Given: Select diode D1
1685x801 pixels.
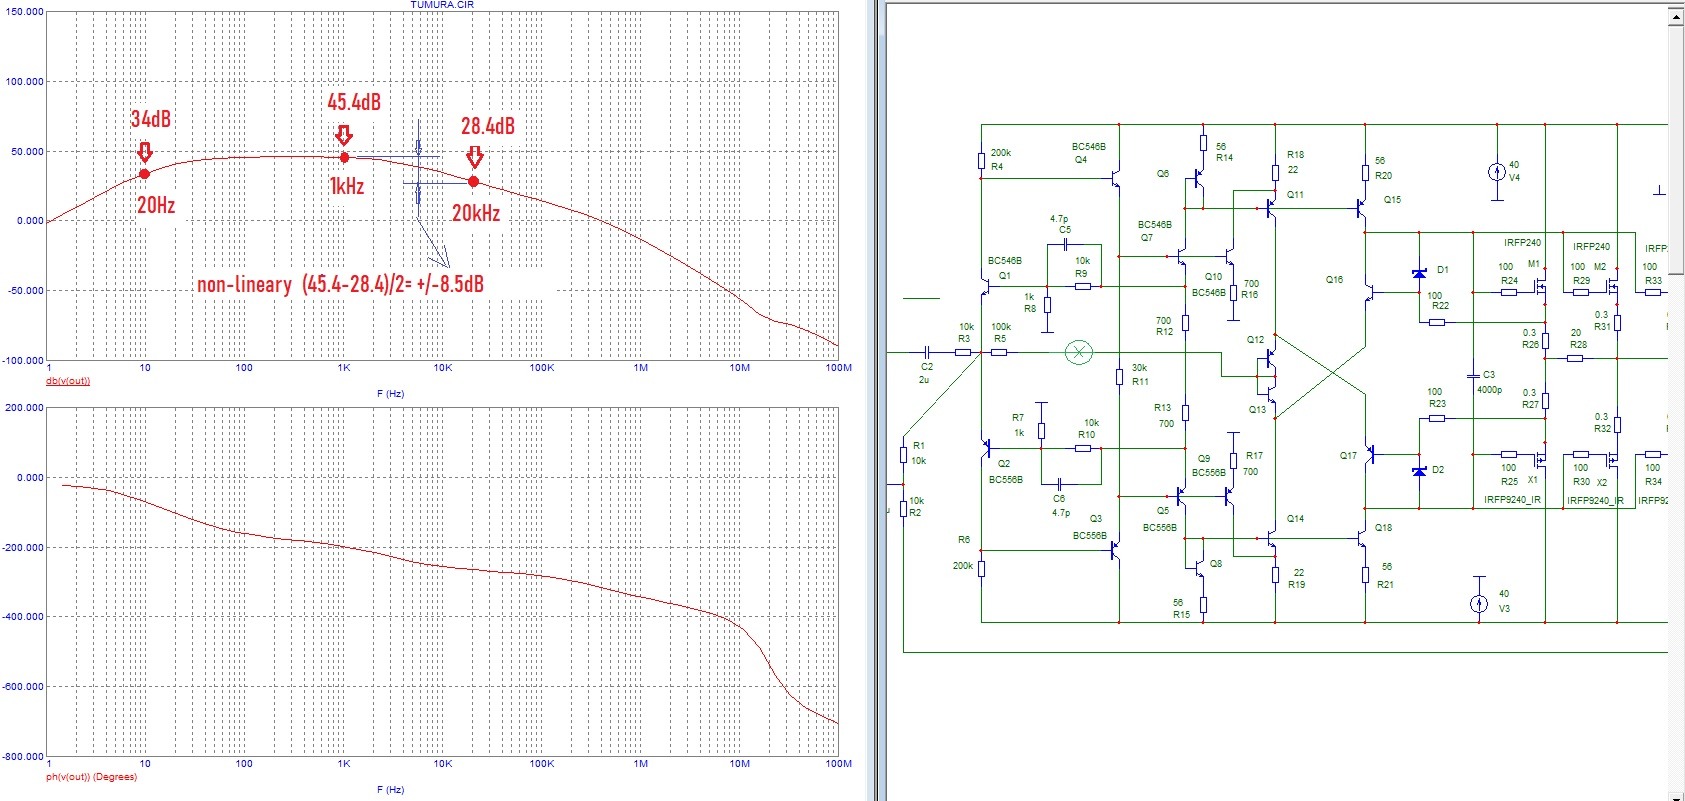Looking at the screenshot, I should pyautogui.click(x=1419, y=273).
